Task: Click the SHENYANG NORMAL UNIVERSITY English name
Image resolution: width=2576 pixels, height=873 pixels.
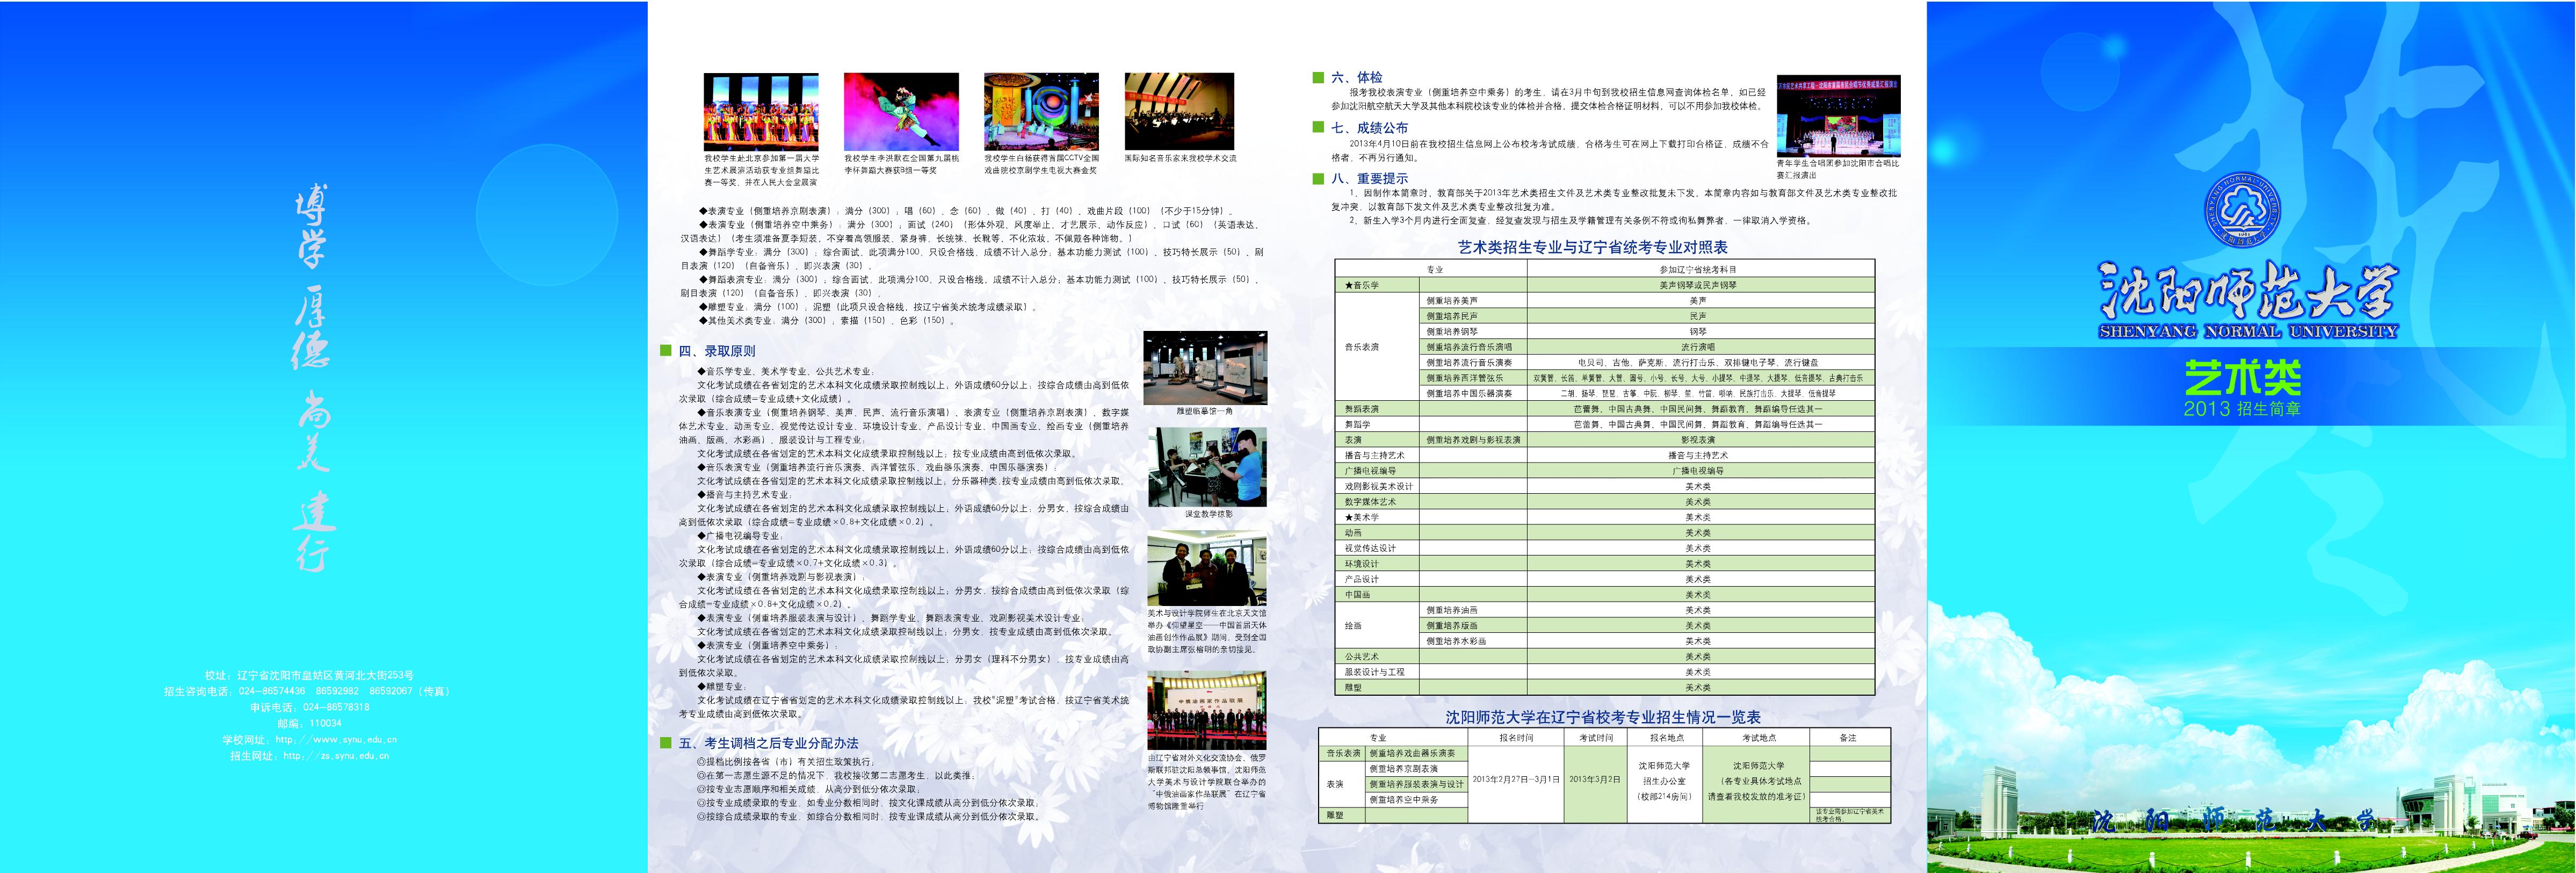Action: pos(2248,331)
